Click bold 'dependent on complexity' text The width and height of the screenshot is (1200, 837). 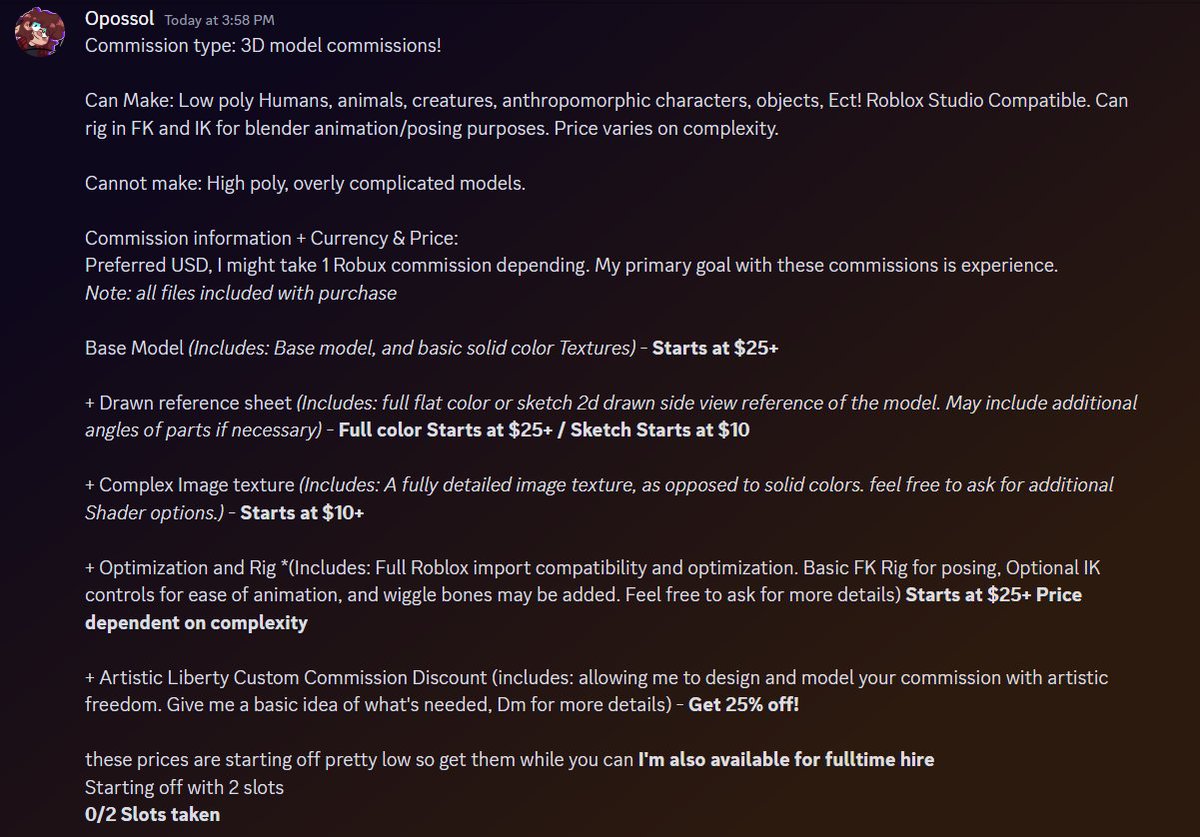[x=196, y=623]
